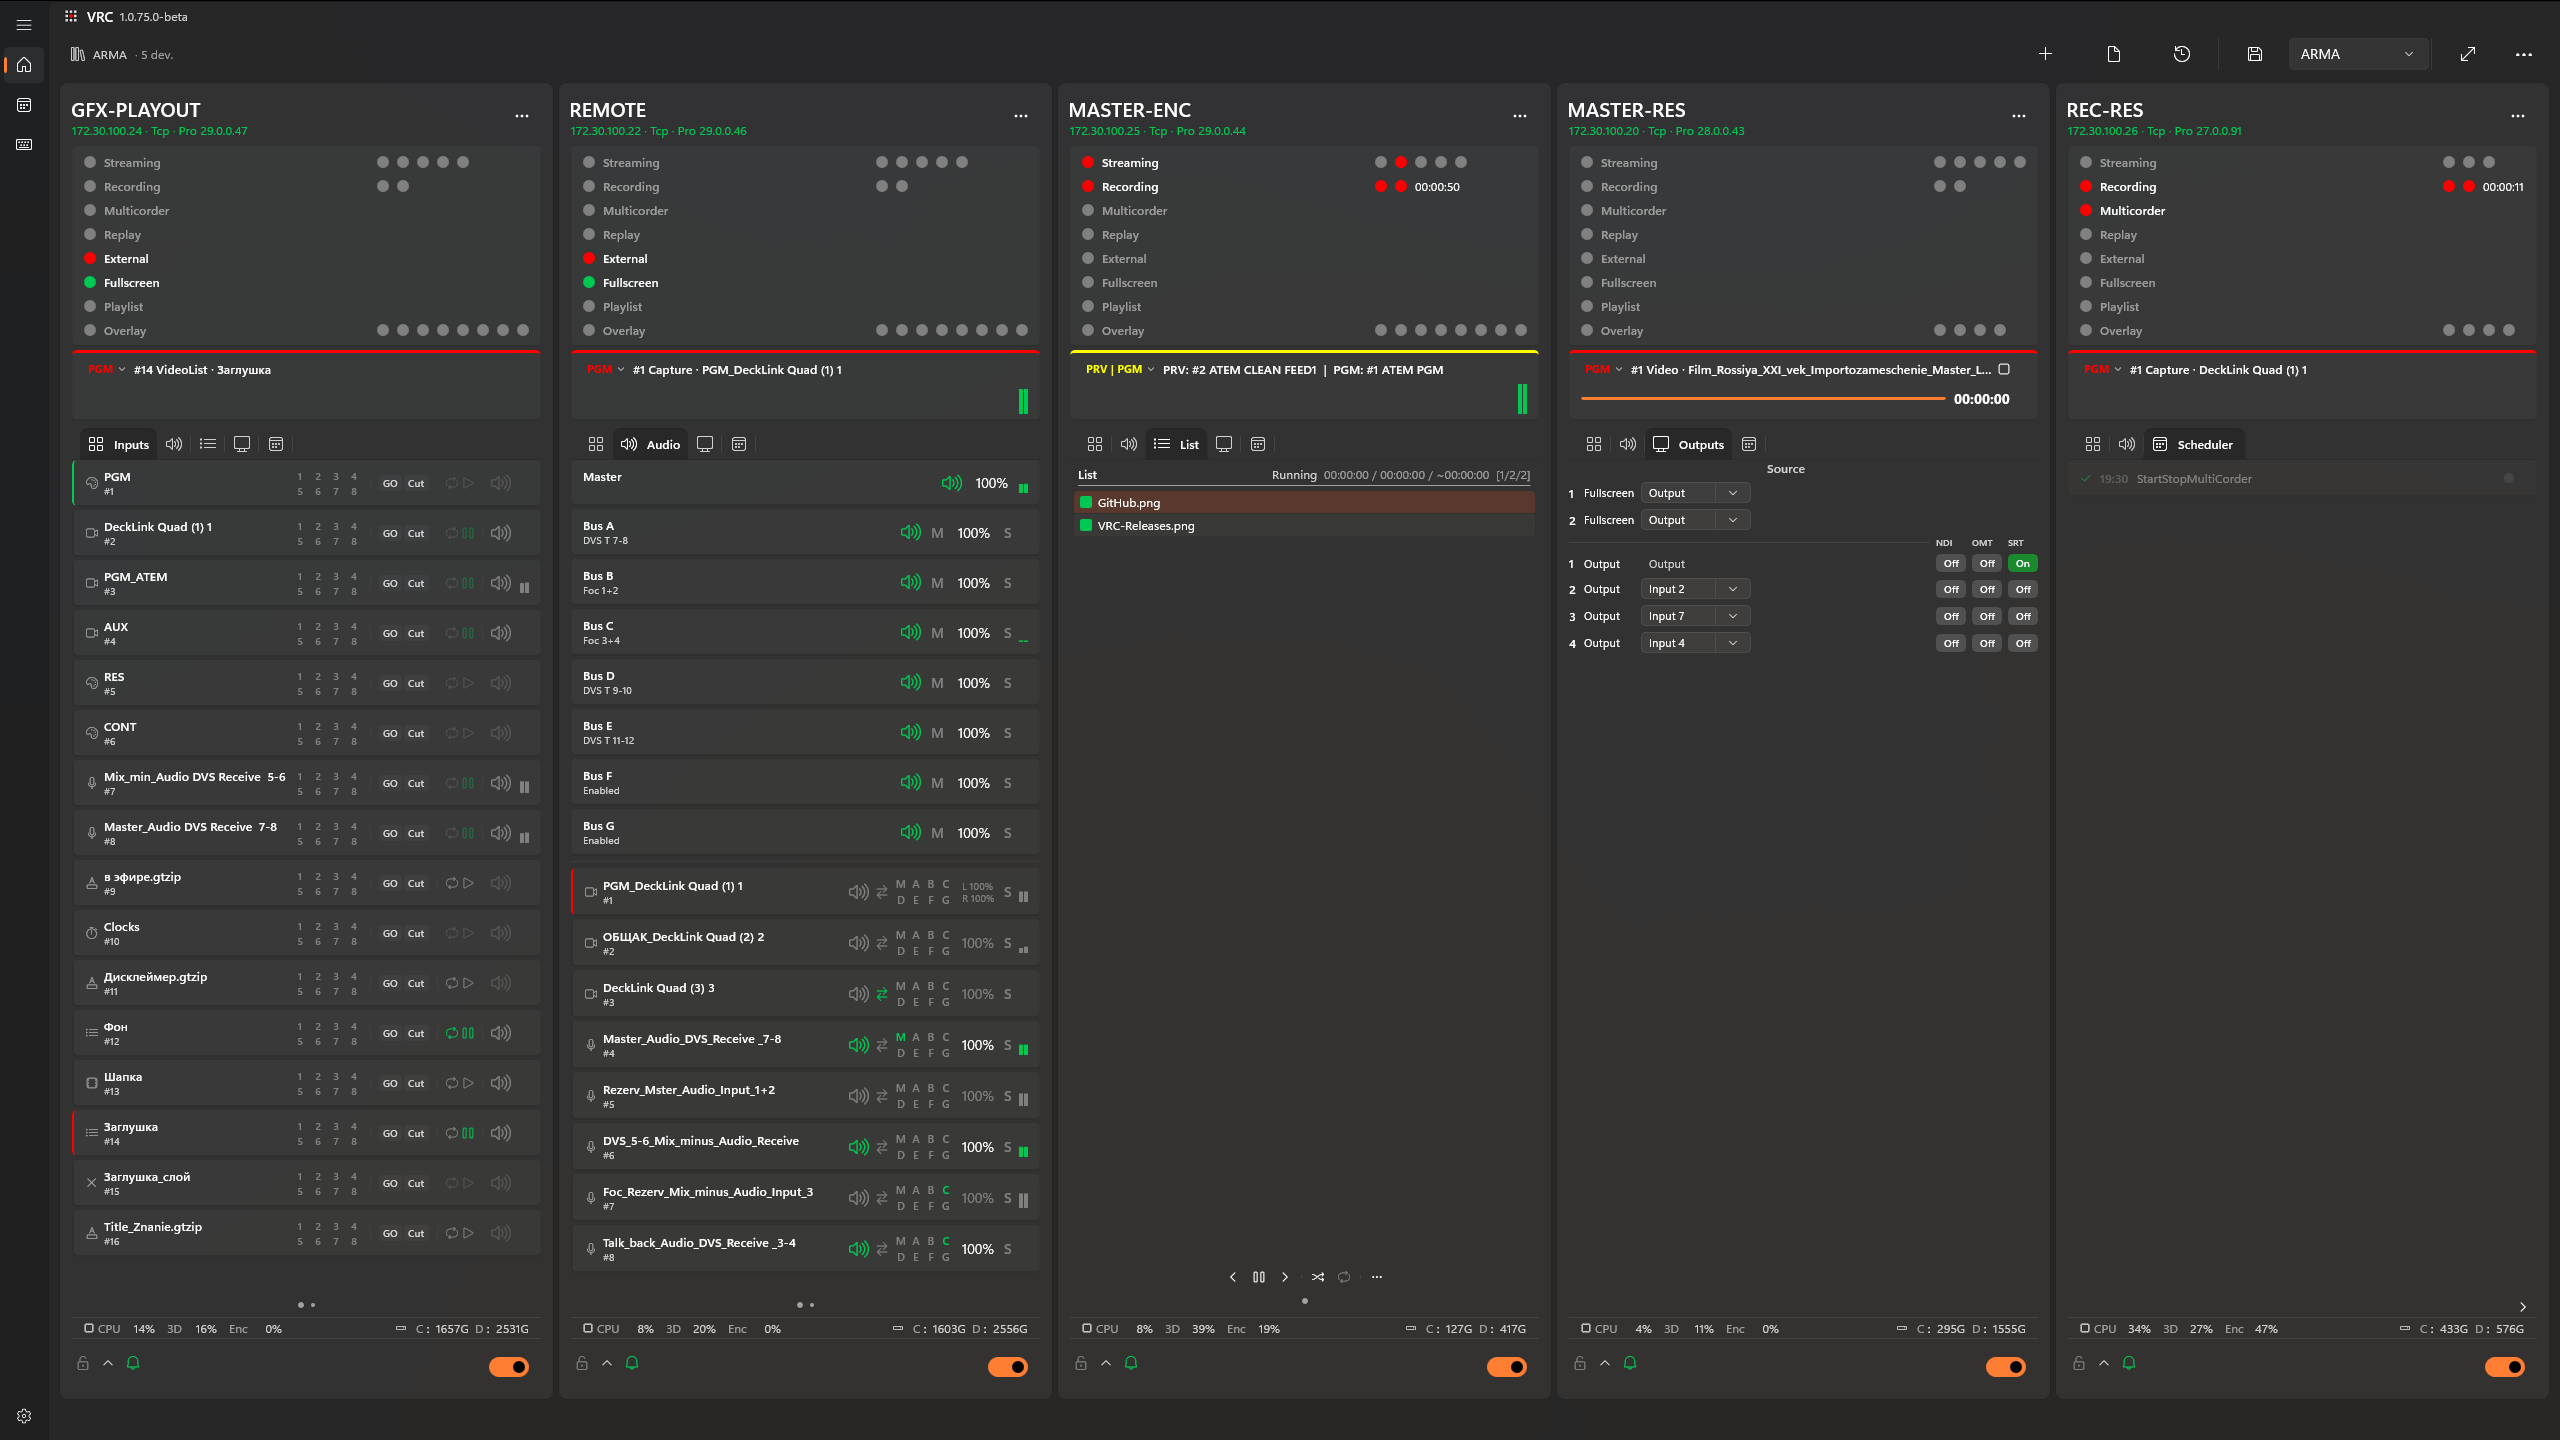Click the GO button on the PGM_ATEM input

tap(390, 583)
